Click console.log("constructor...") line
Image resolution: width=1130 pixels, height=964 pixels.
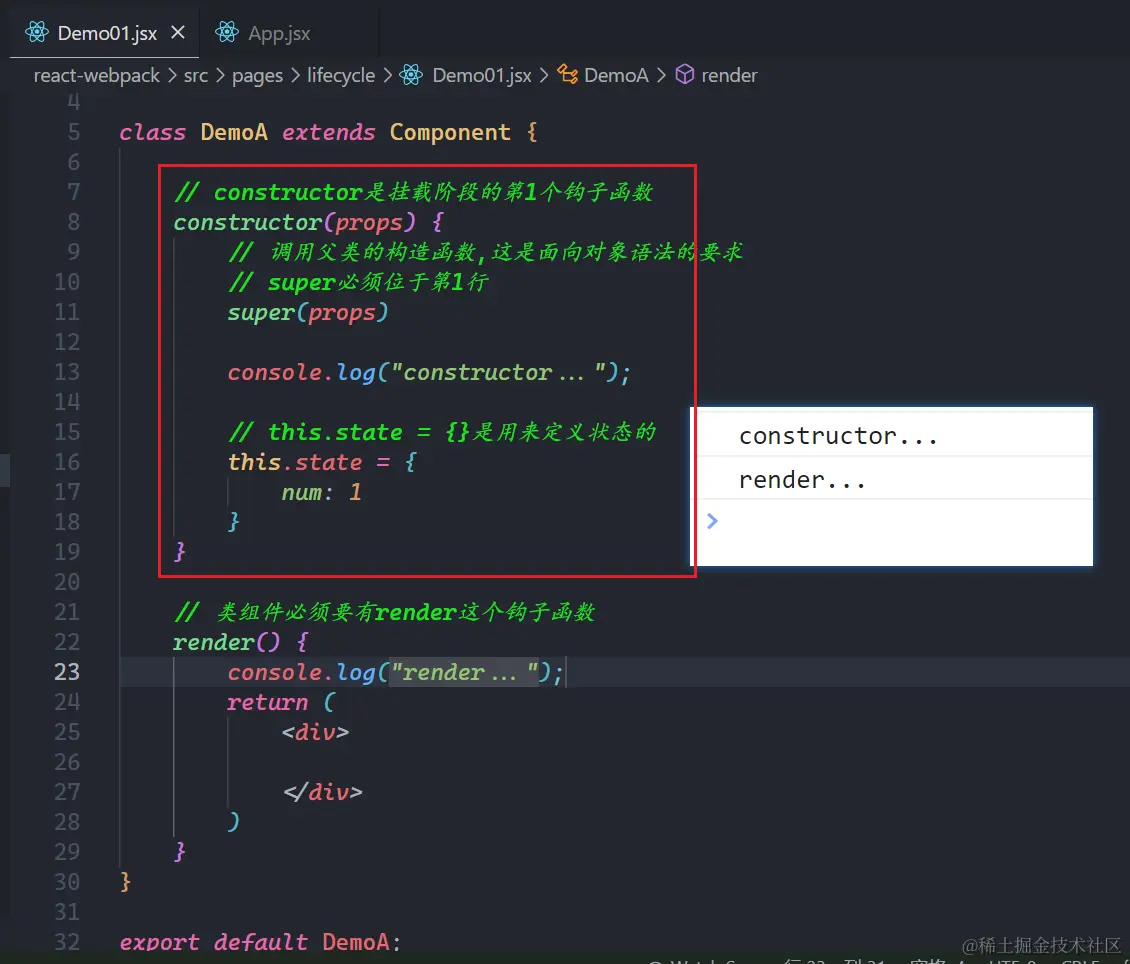coord(430,372)
